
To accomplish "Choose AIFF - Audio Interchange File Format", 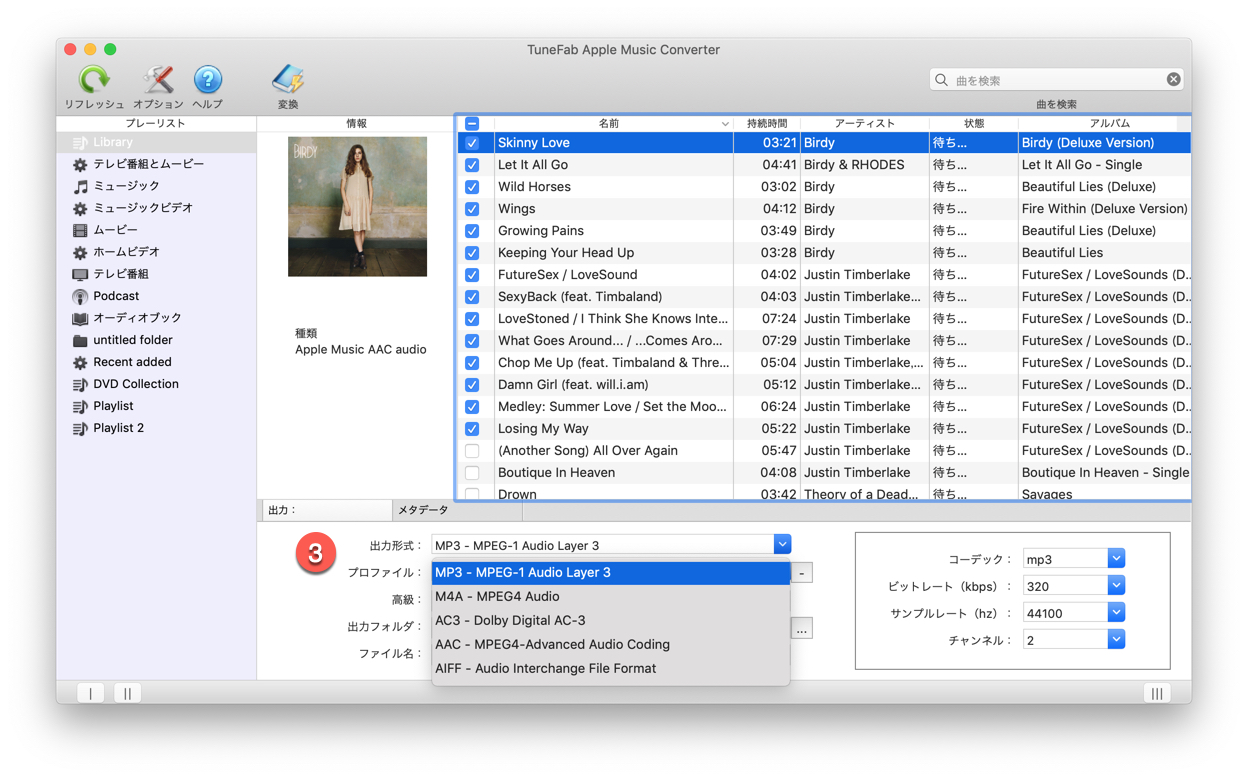I will [x=611, y=669].
